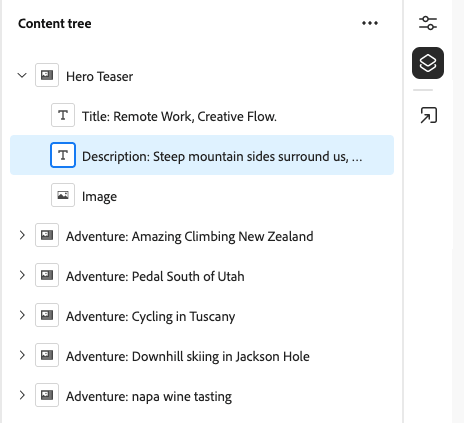Open the properties sliders panel icon
This screenshot has height=423, width=464.
tap(428, 23)
